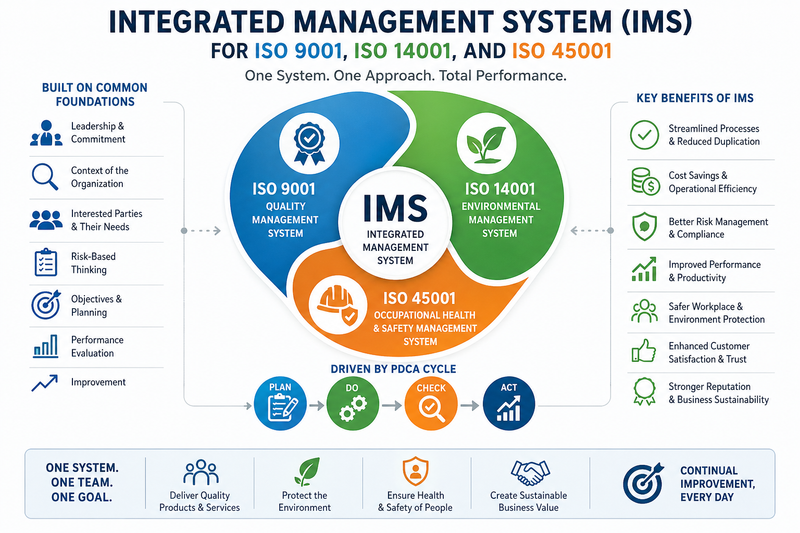This screenshot has height=533, width=800.
Task: Click the ACT growth chart circle
Action: [509, 404]
